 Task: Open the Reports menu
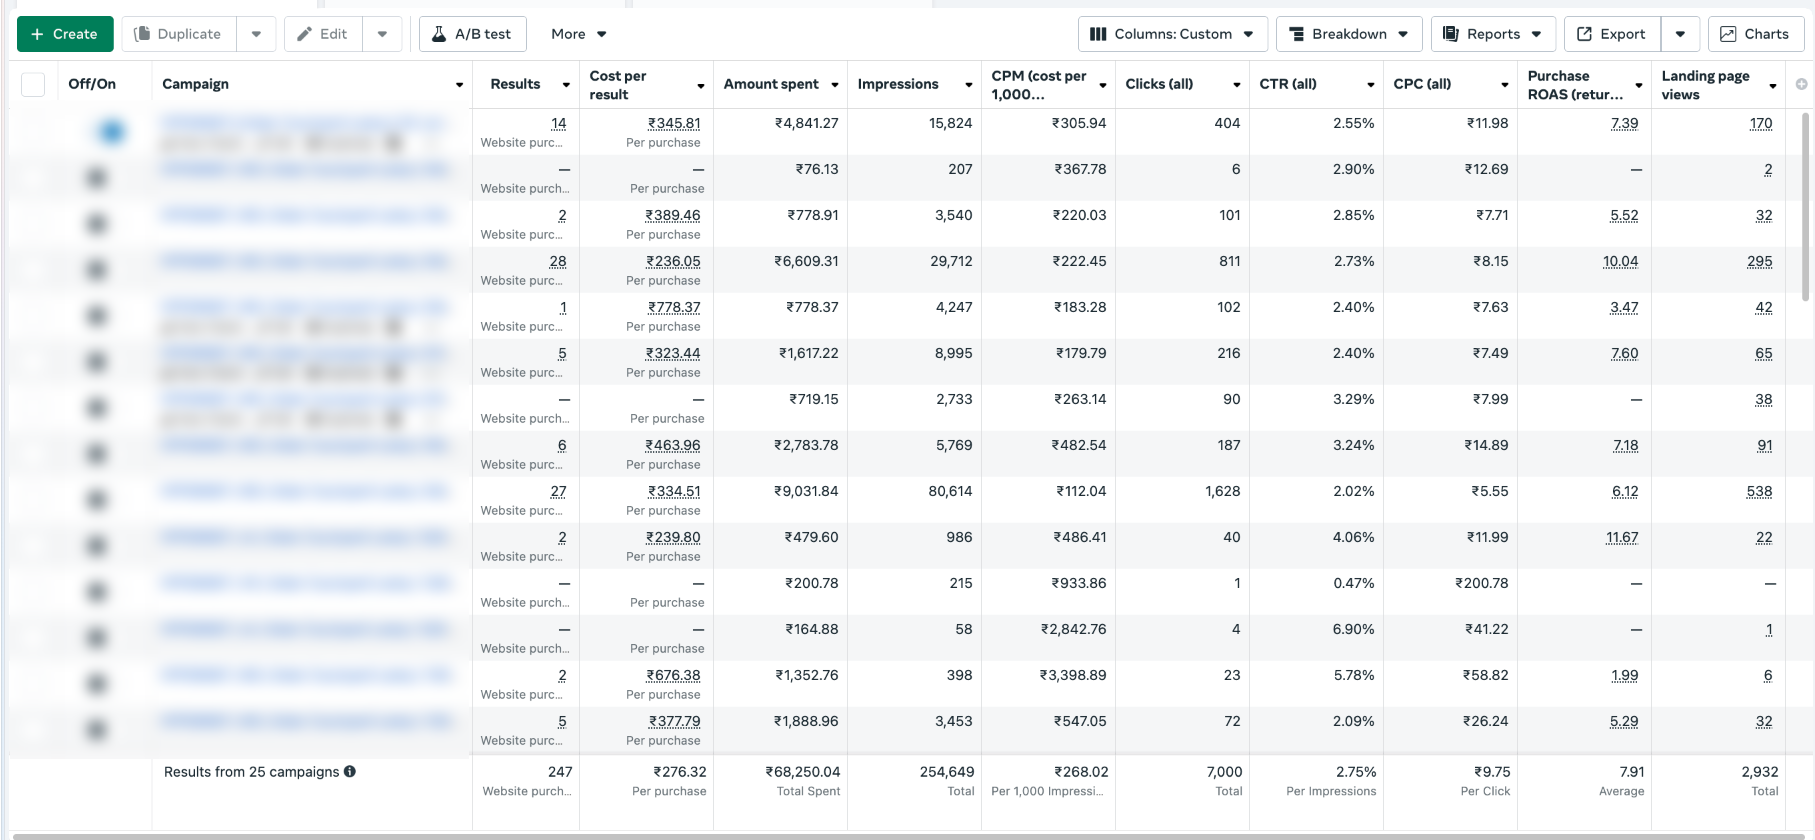[1492, 34]
